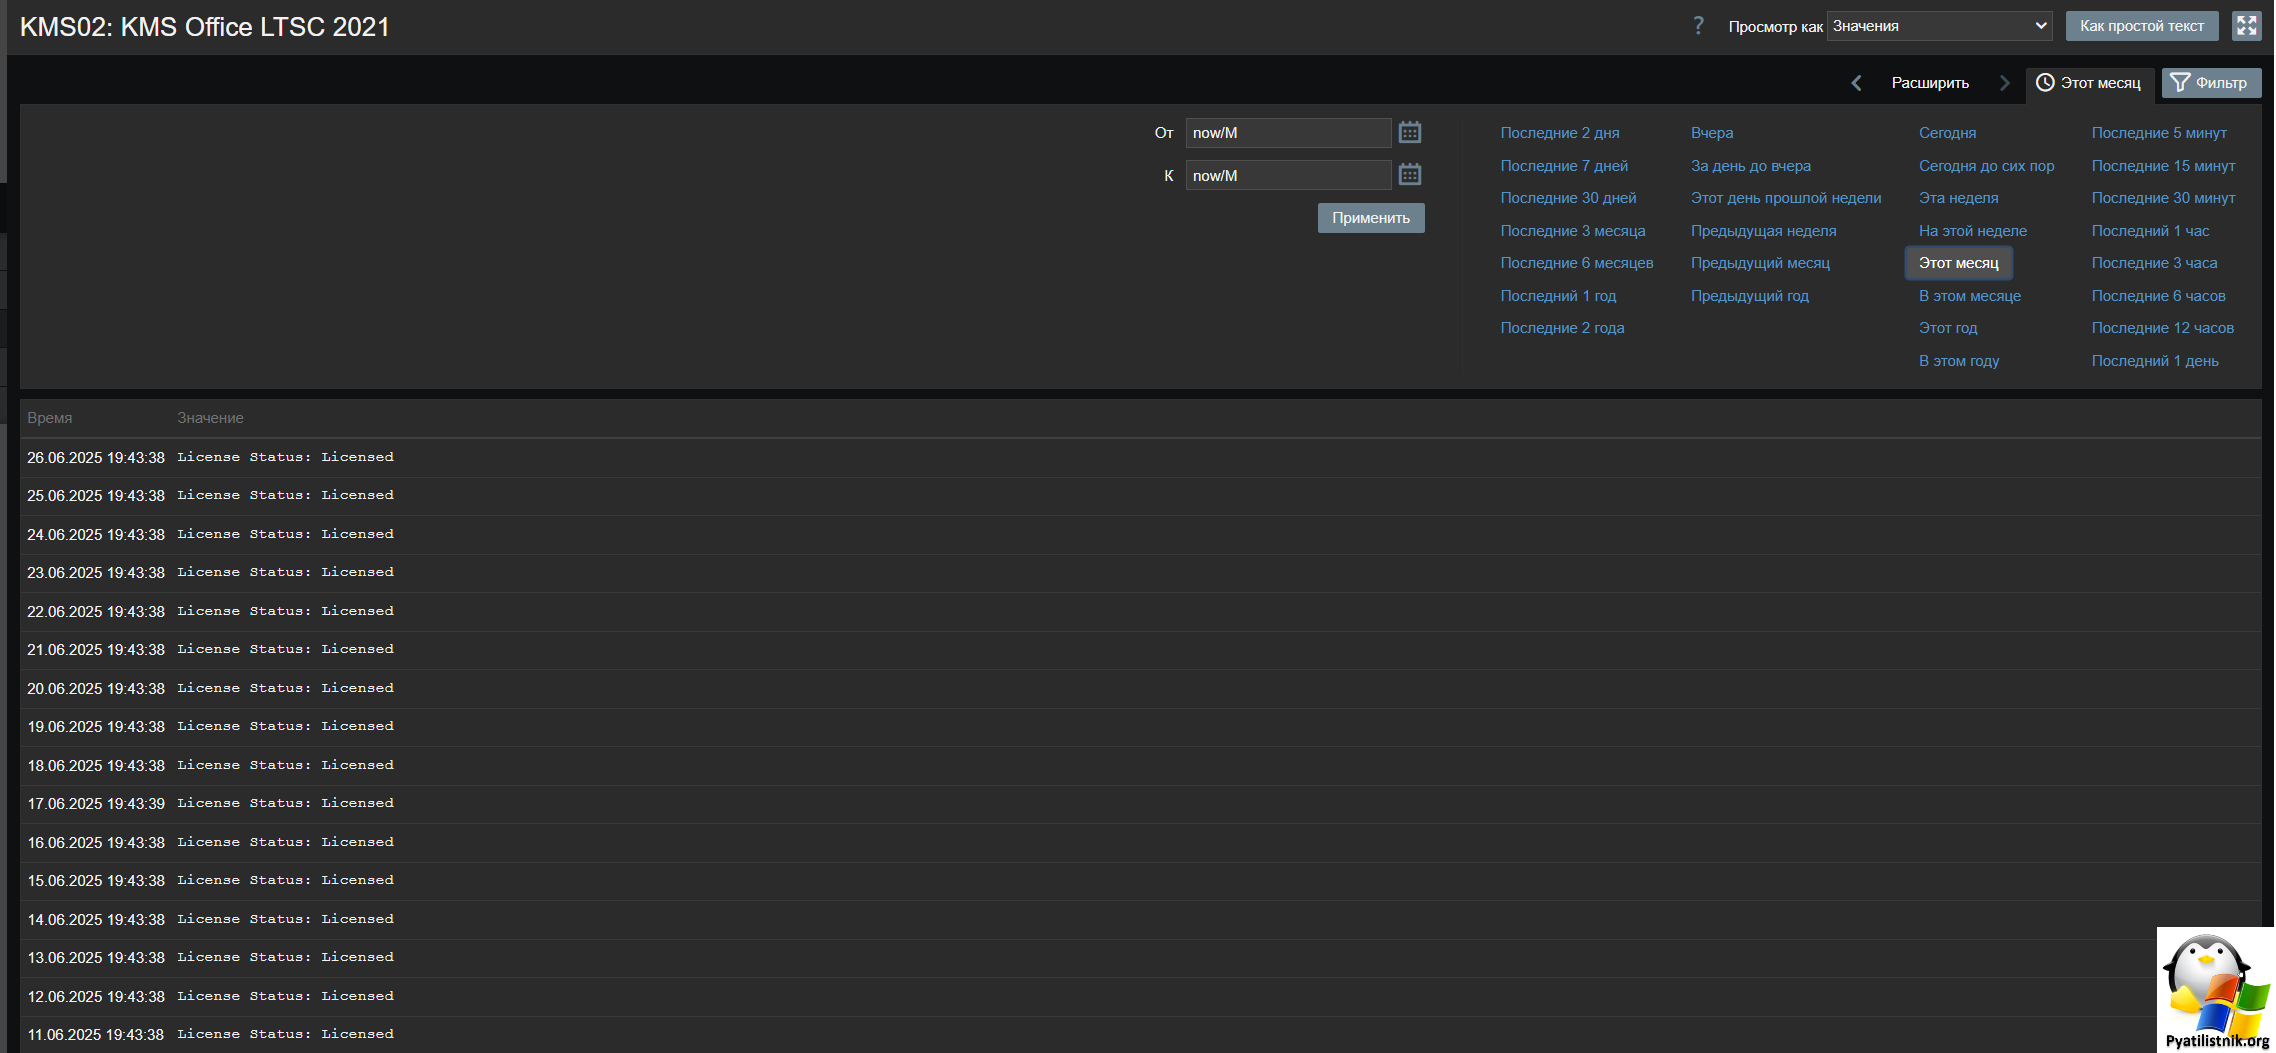
Task: Set range to 'Последние 15 минут'
Action: point(2163,166)
